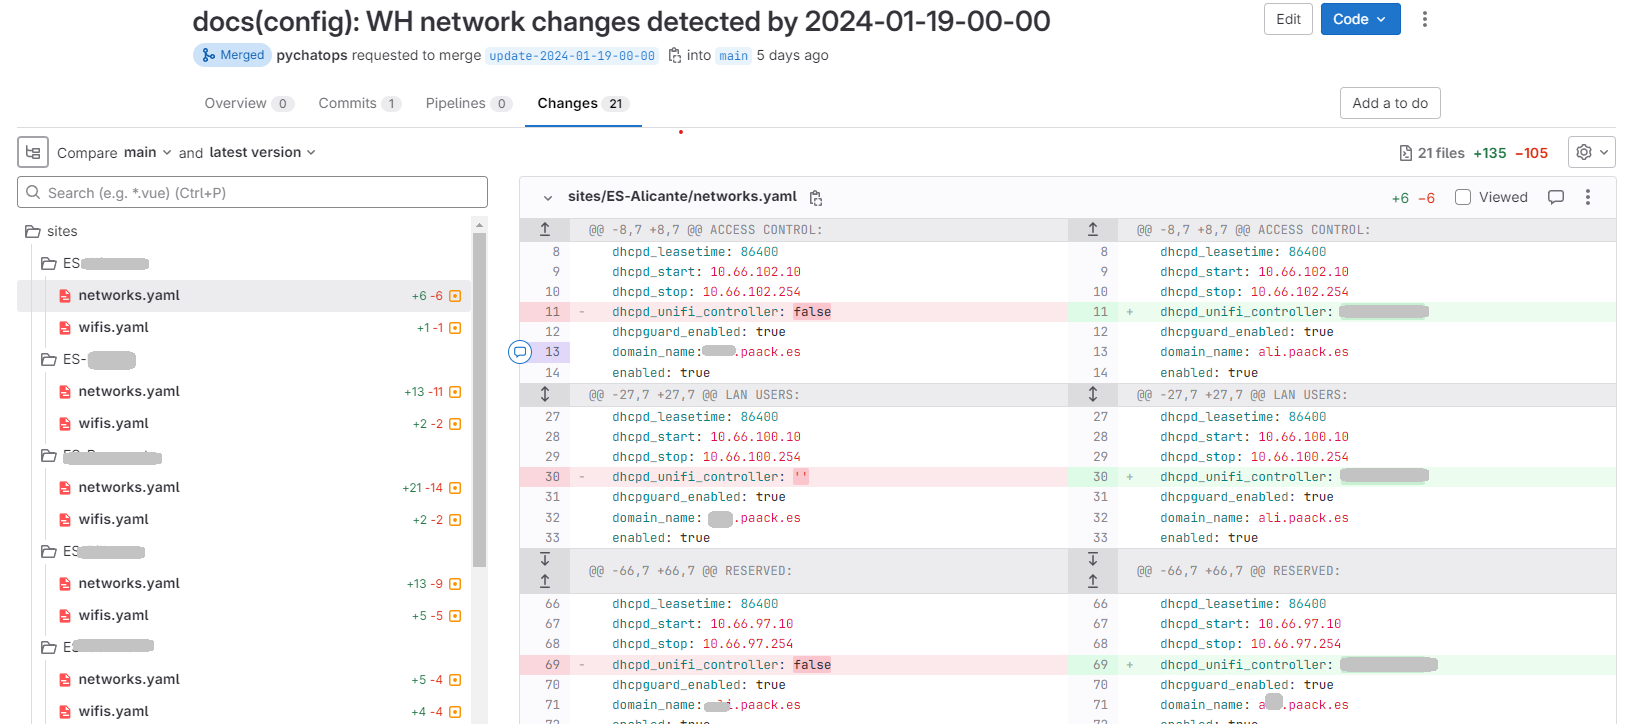The image size is (1625, 724).
Task: Toggle the file tree browser icon
Action: 33,152
